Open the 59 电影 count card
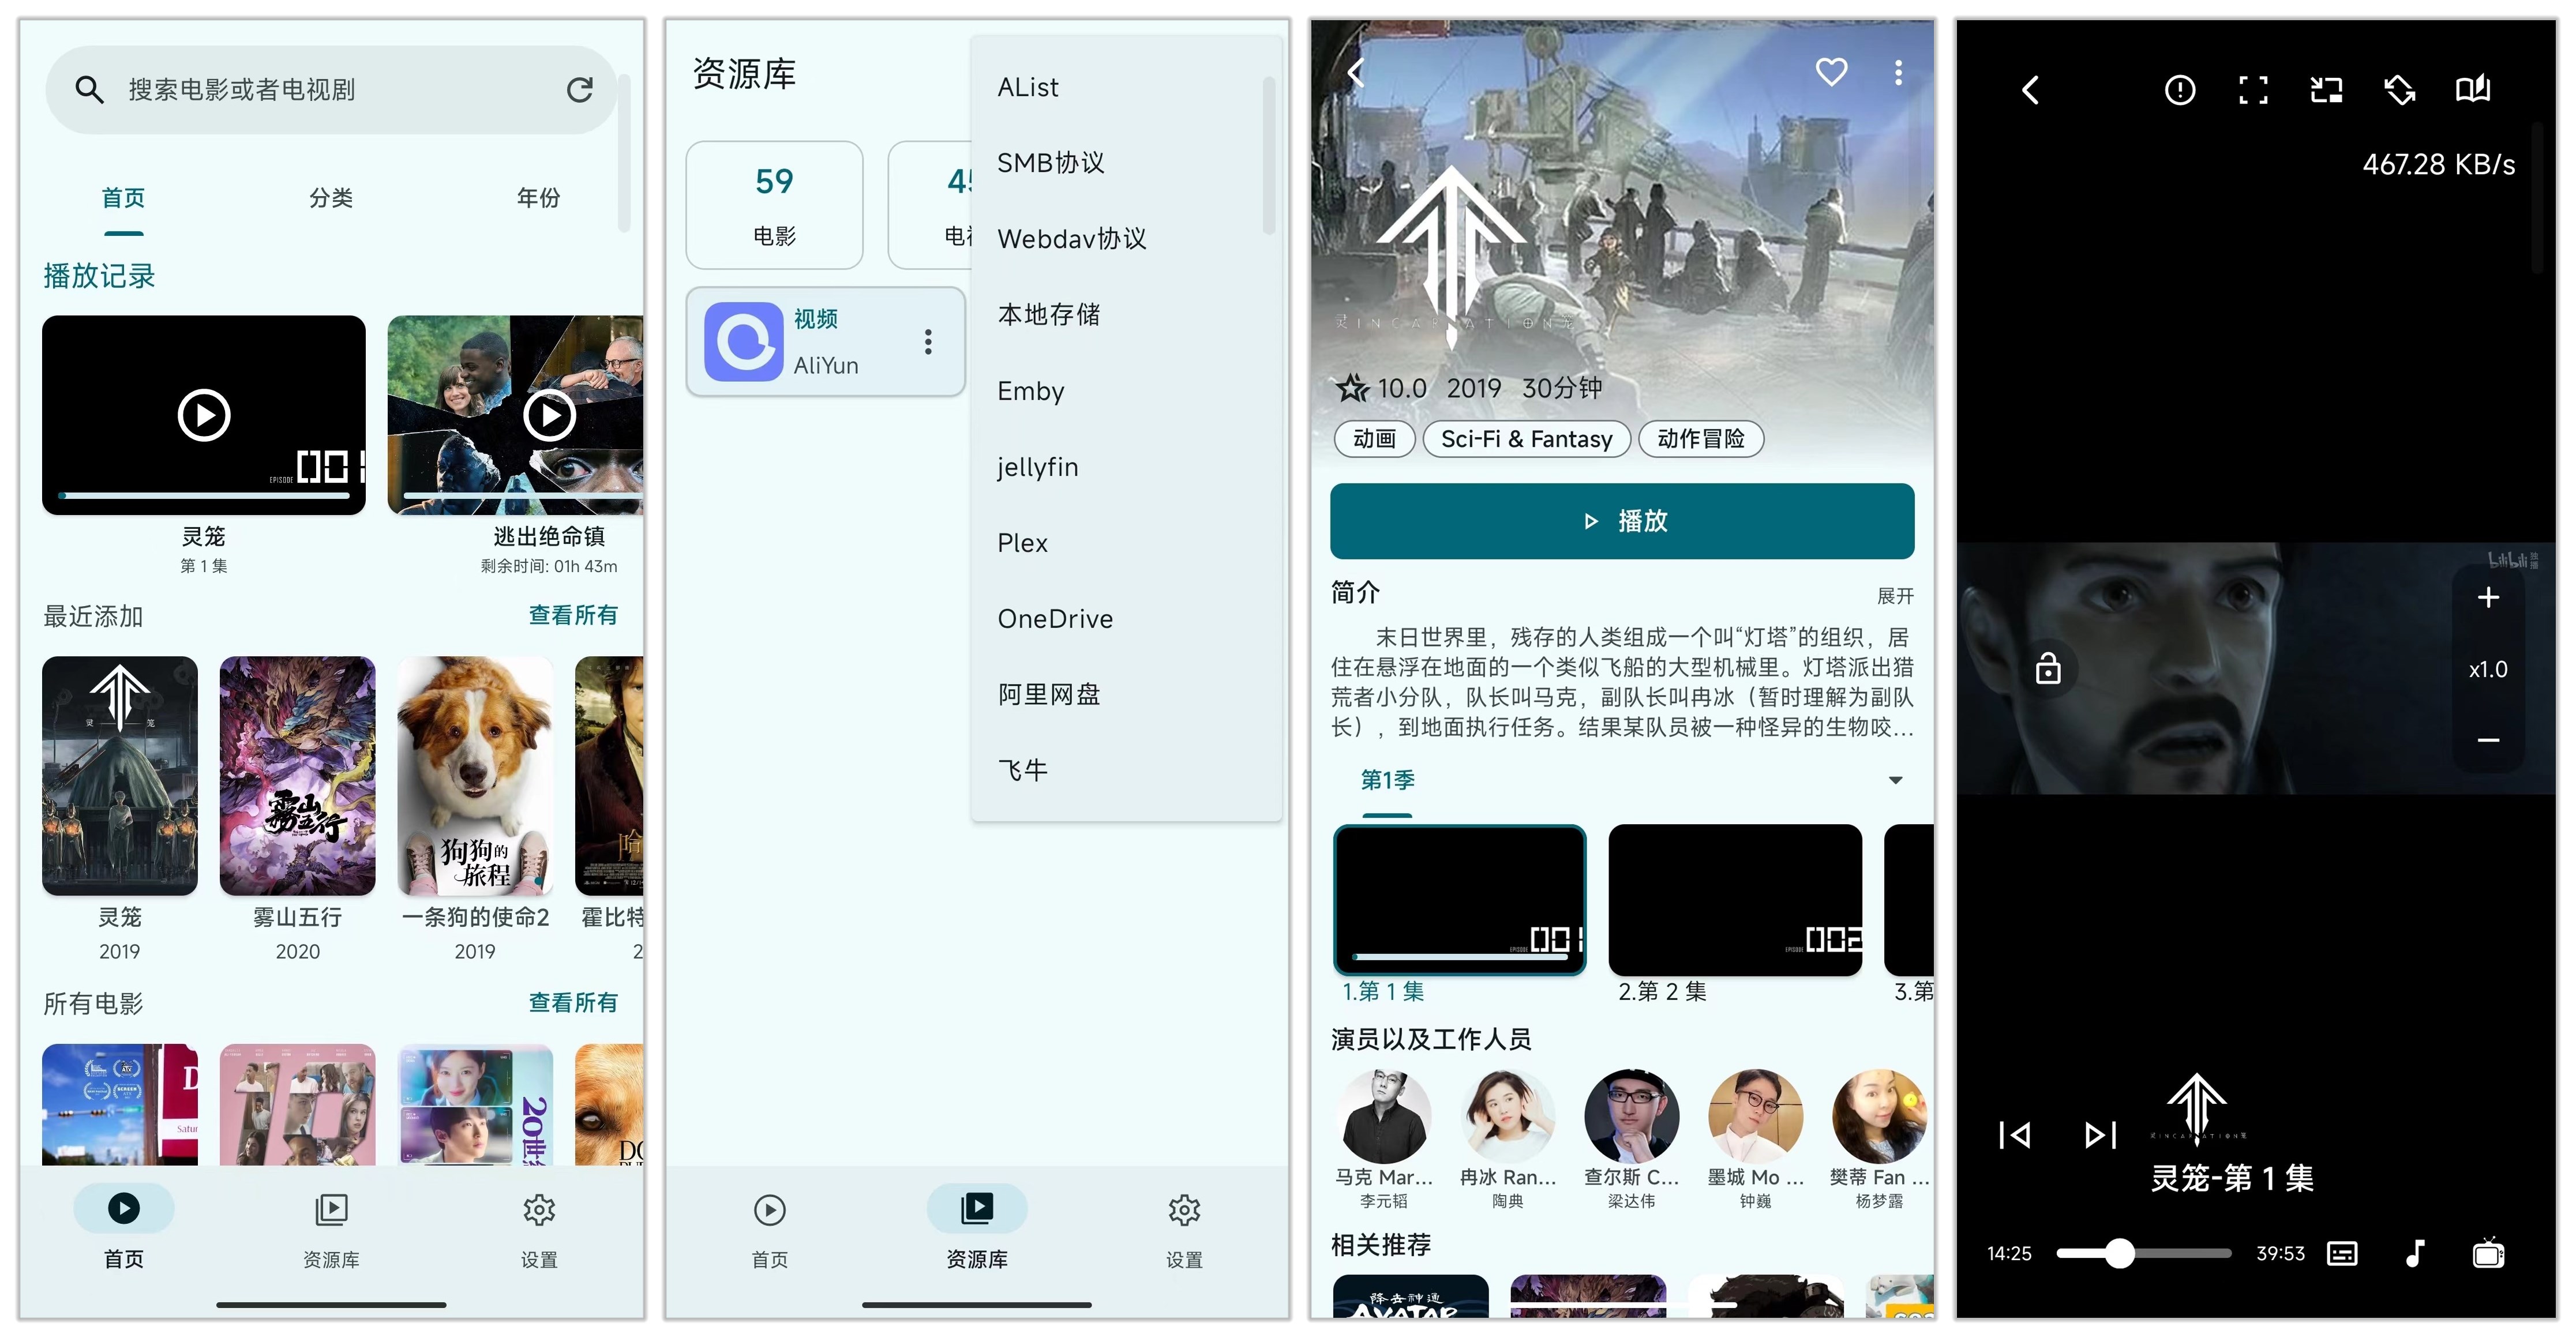The width and height of the screenshot is (2576, 1338). tap(774, 205)
